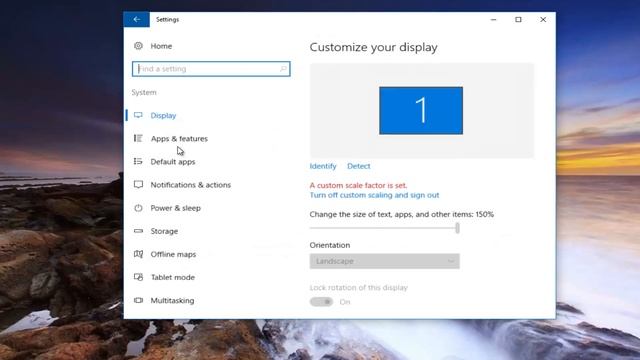This screenshot has width=640, height=360.
Task: Open Apps & features settings
Action: (179, 139)
